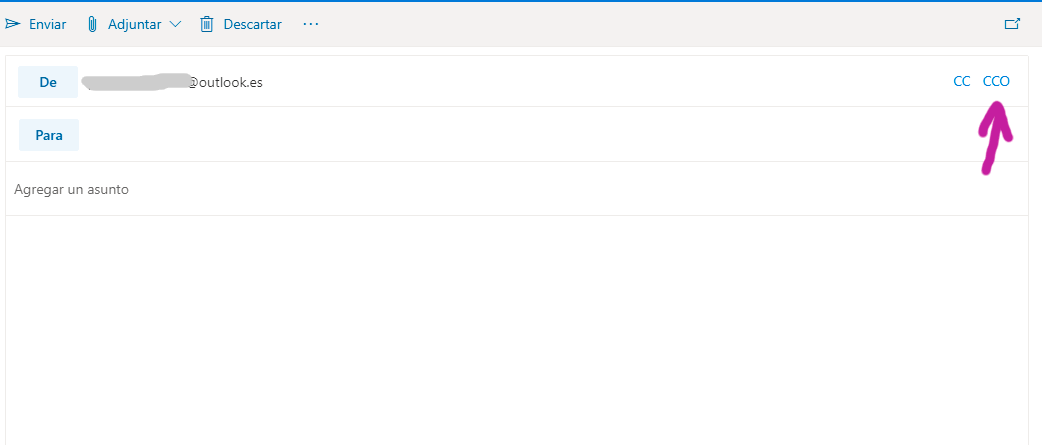Viewport: 1042px width, 445px height.
Task: Click the pink hand-drawn arrow annotation
Action: [x=993, y=138]
